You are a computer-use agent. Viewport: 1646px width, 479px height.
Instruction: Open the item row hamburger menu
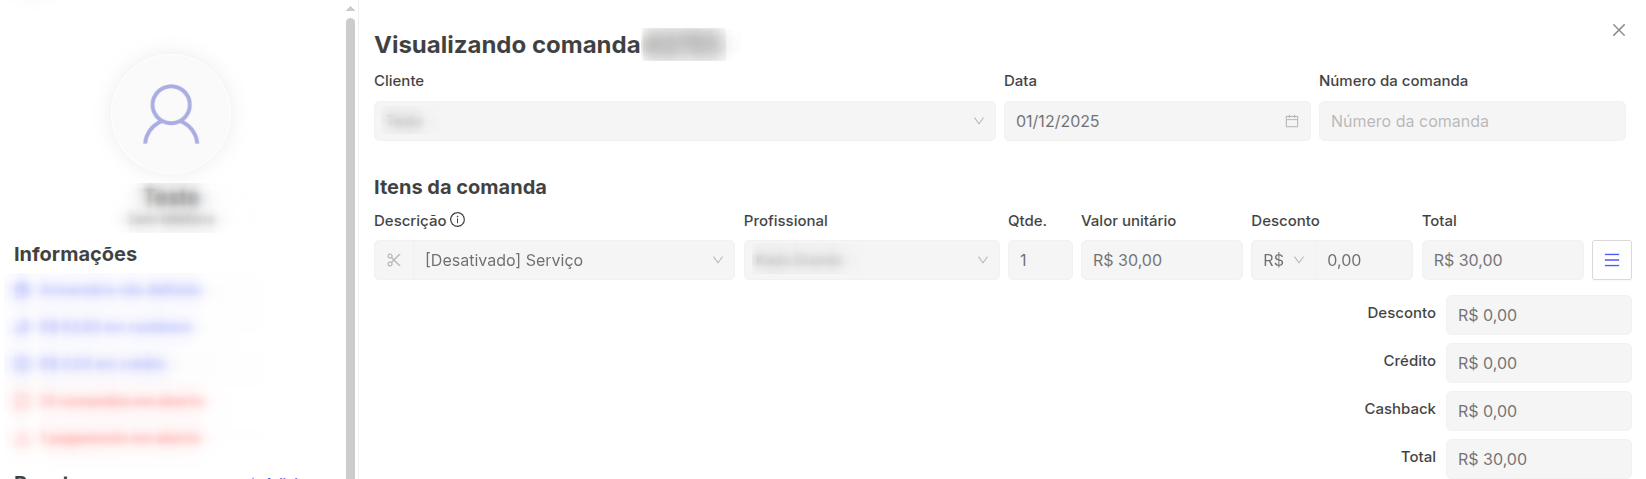pyautogui.click(x=1611, y=260)
